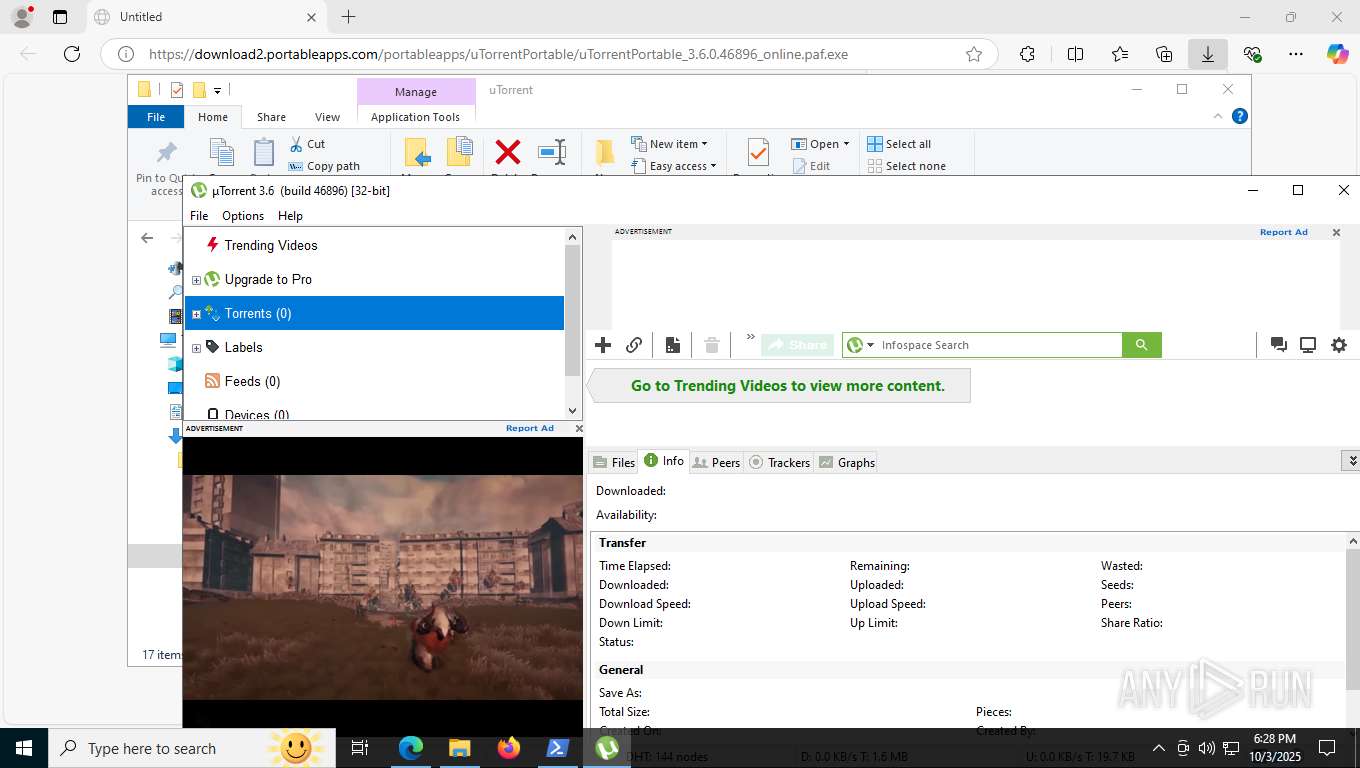
Task: Click Select all in Explorer ribbon
Action: pyautogui.click(x=899, y=144)
